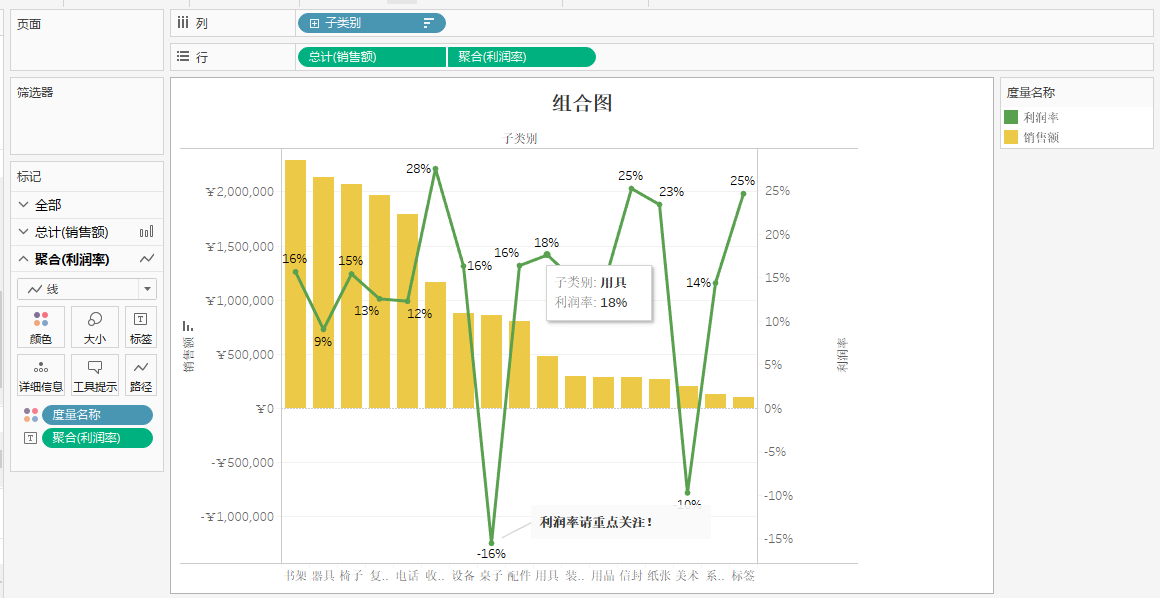Click the columns (列) shelf icon
The image size is (1160, 598).
[183, 23]
